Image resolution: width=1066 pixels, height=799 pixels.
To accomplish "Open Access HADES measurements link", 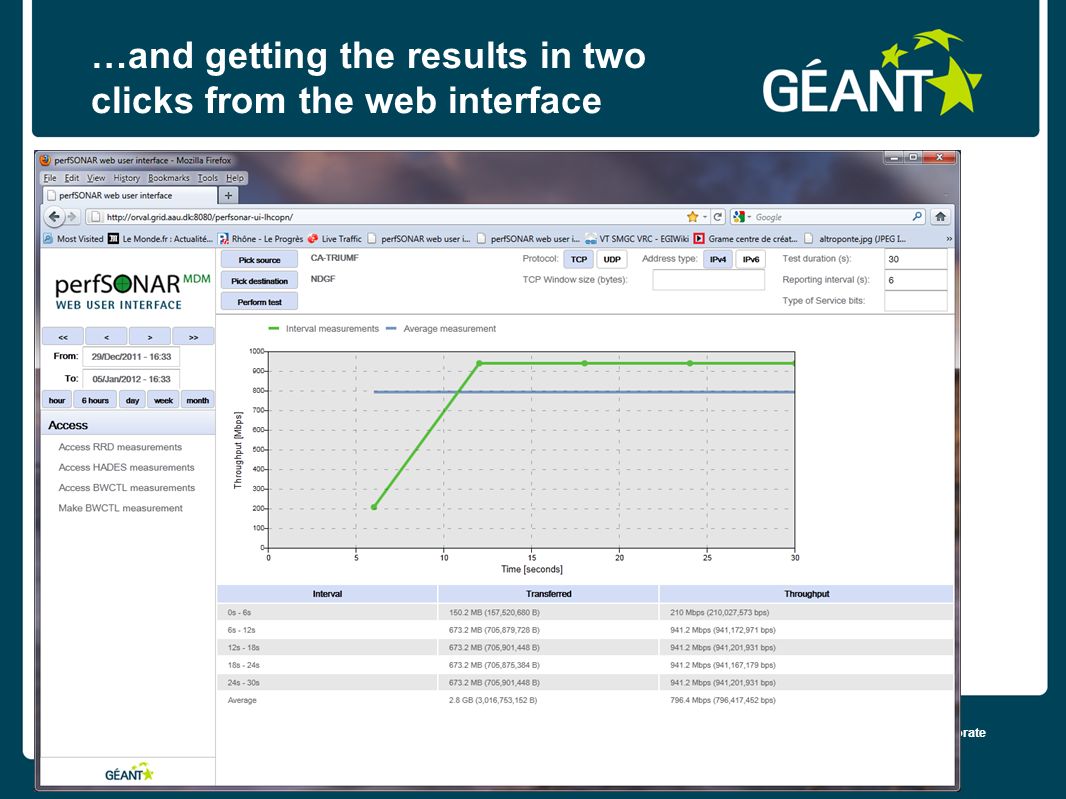I will pyautogui.click(x=126, y=467).
